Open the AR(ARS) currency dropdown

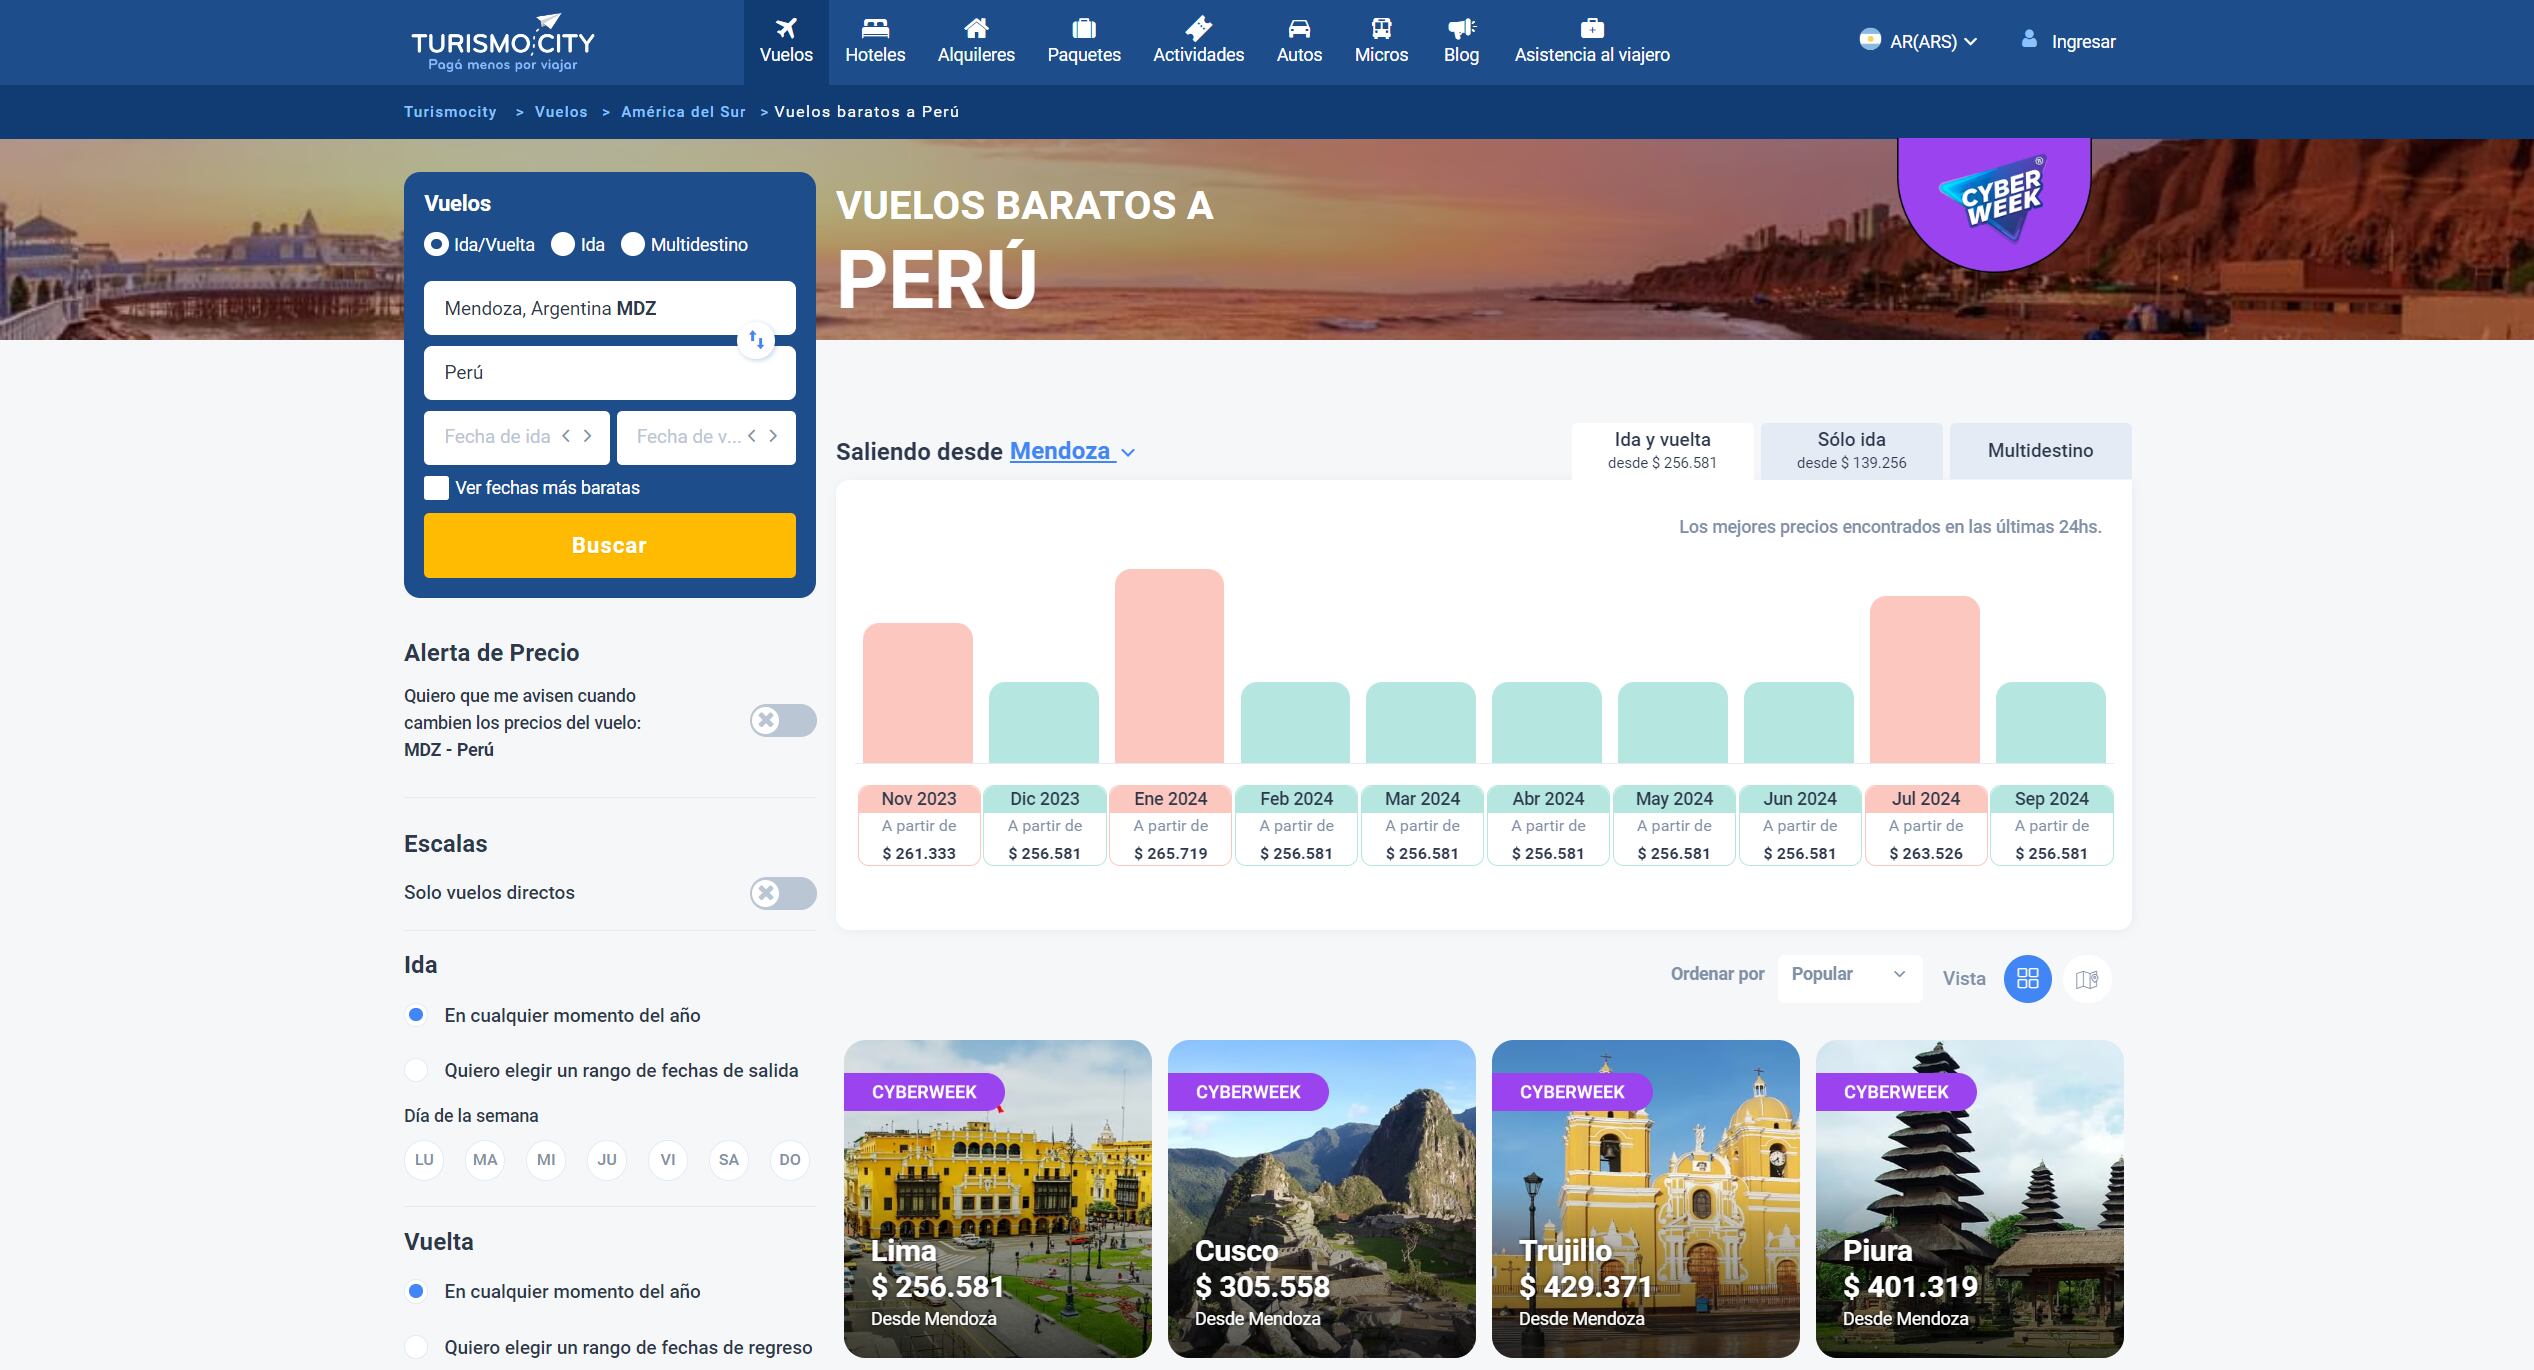click(x=1919, y=41)
